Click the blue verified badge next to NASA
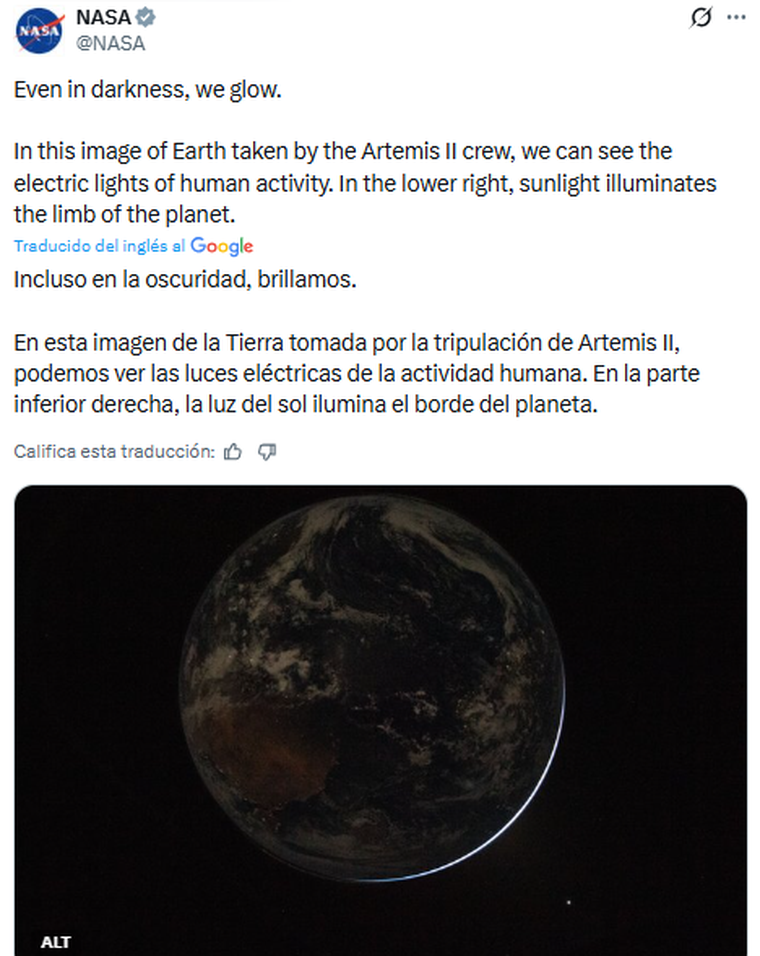This screenshot has width=760, height=956. coord(146,18)
